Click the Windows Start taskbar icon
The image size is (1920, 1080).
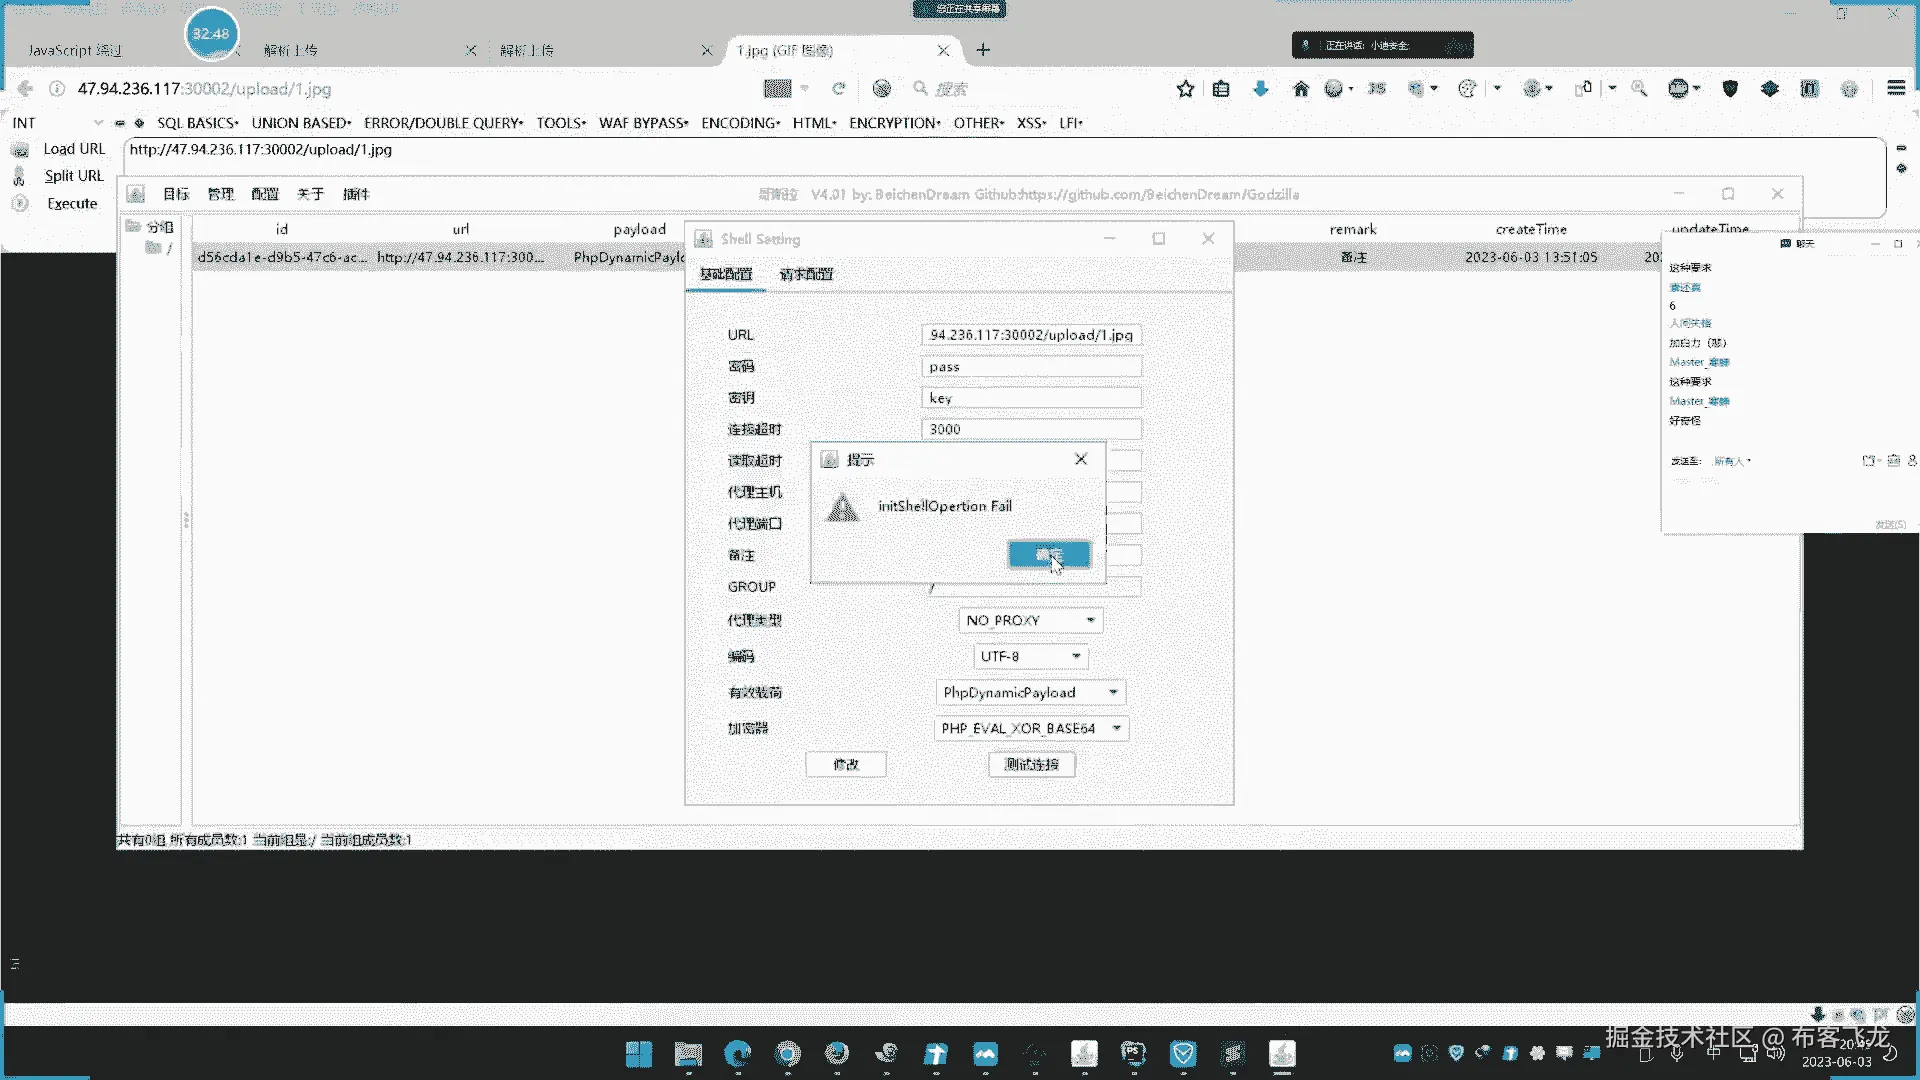pyautogui.click(x=638, y=1054)
